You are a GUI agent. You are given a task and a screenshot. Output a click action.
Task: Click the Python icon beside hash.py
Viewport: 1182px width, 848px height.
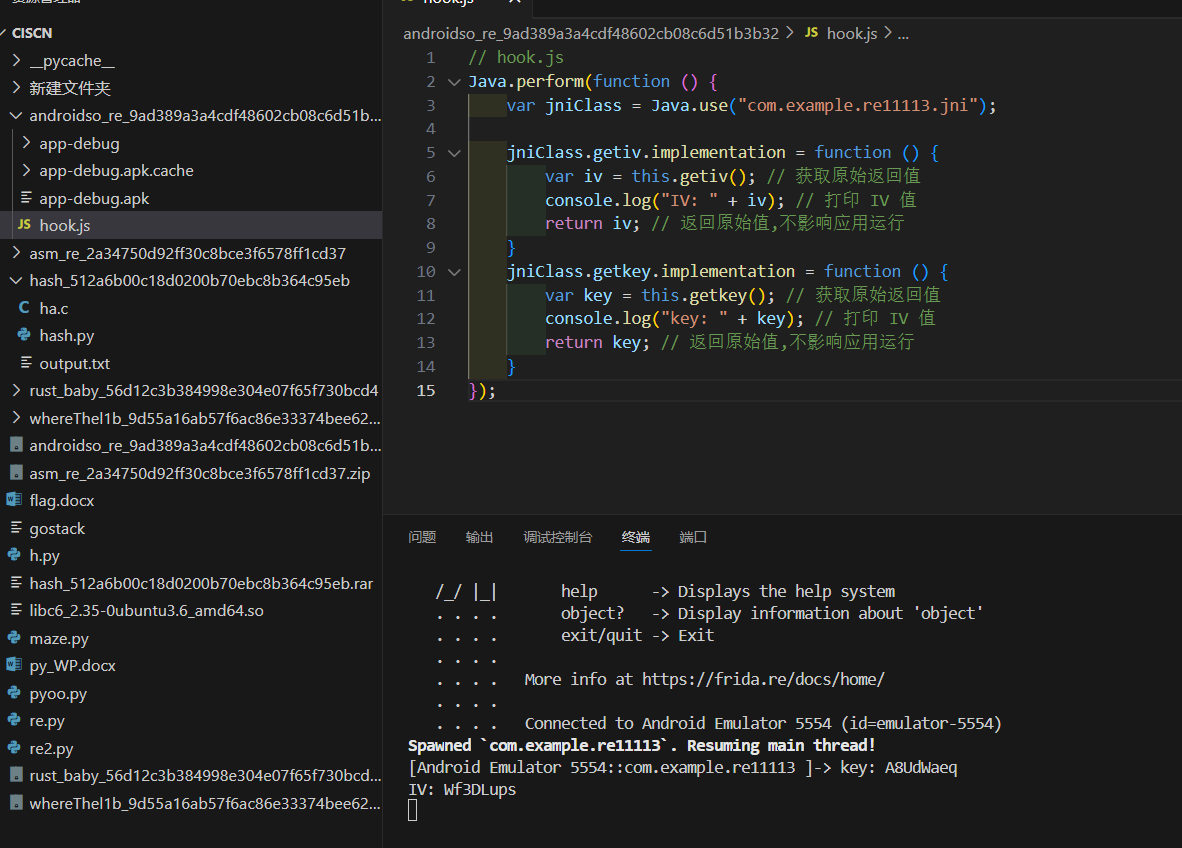pyautogui.click(x=24, y=335)
